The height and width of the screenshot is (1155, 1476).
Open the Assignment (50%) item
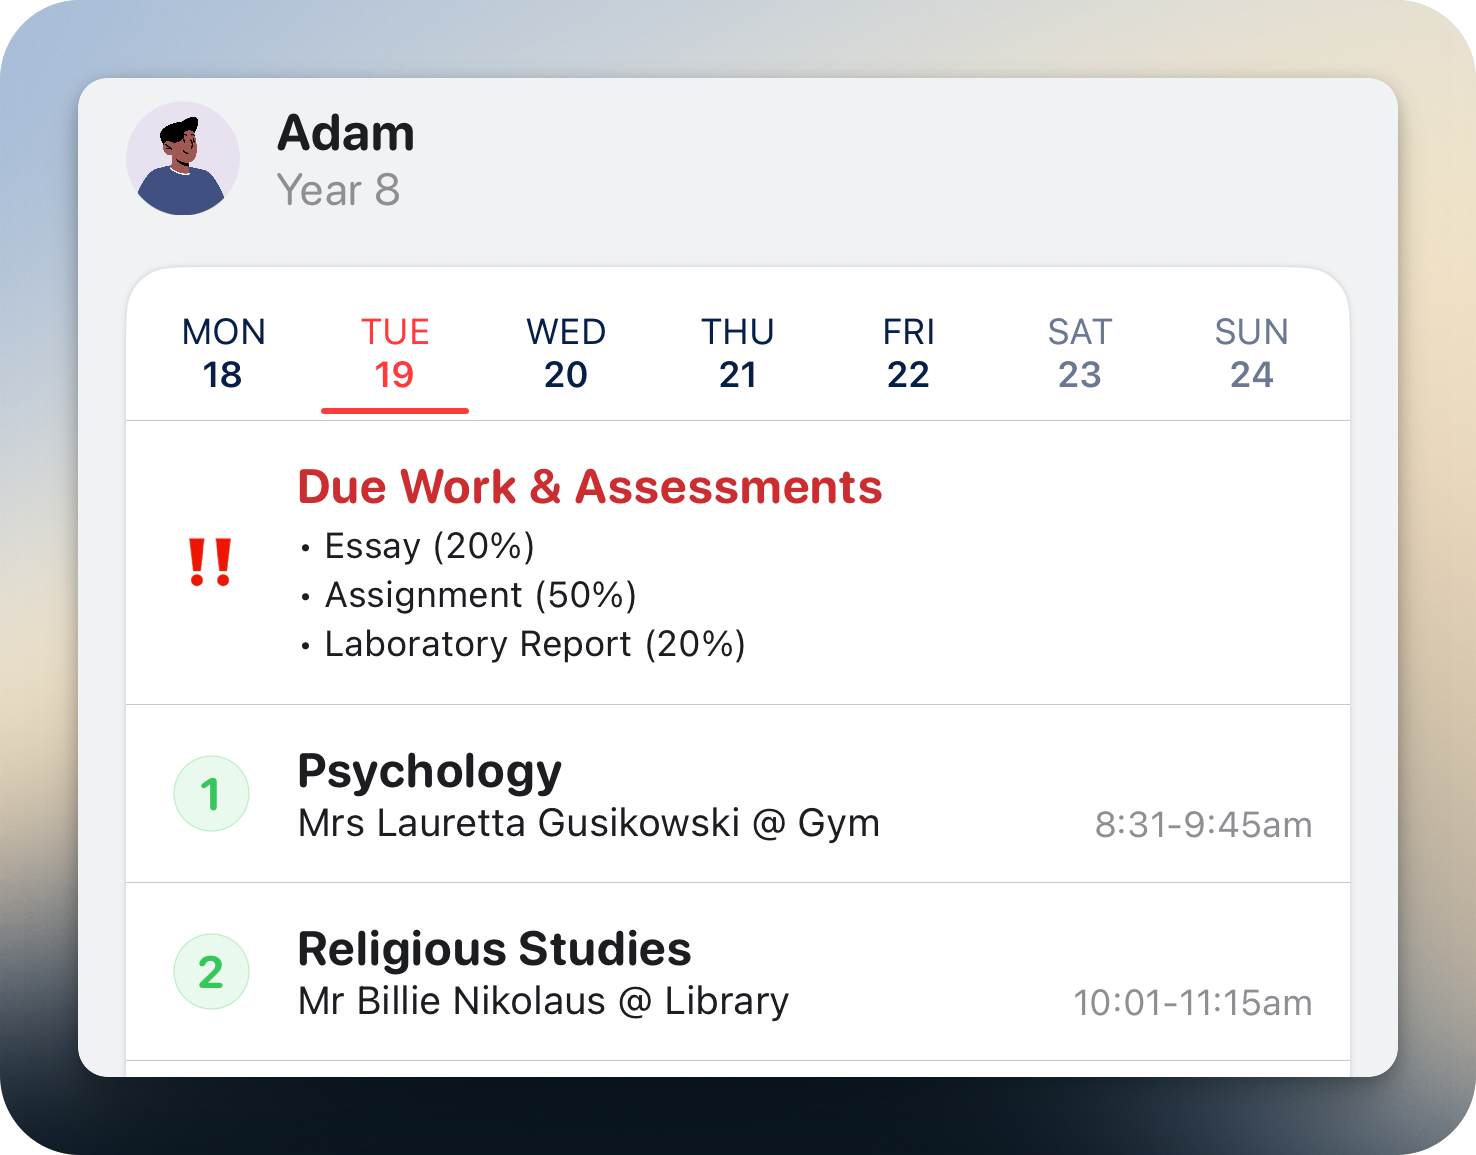pos(481,595)
